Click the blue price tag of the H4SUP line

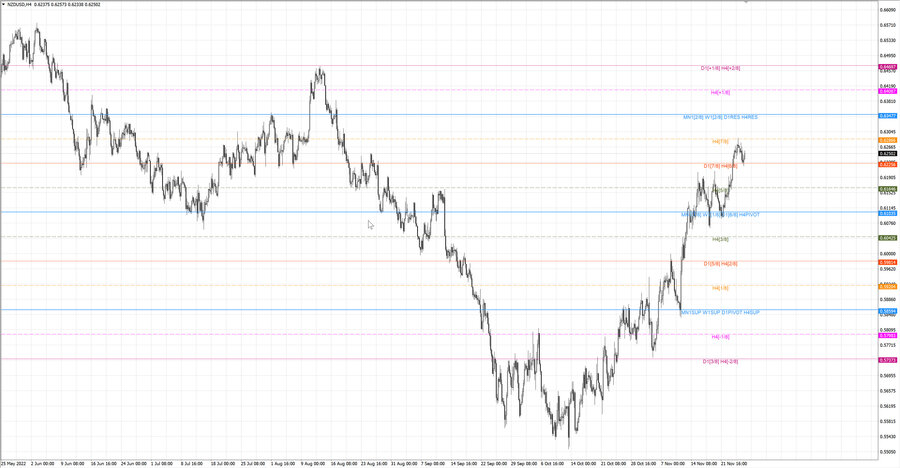pos(888,311)
